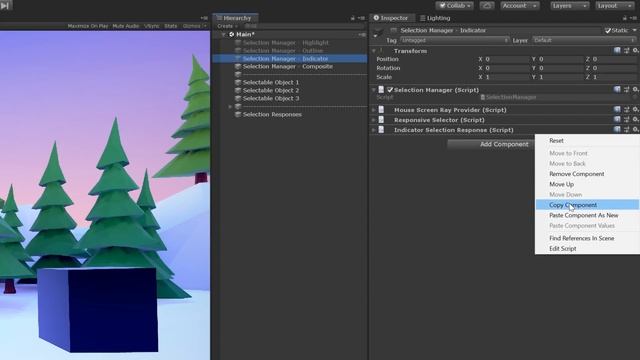Toggle Maximize On Play
Viewport: 640px width, 360px height.
(x=88, y=26)
